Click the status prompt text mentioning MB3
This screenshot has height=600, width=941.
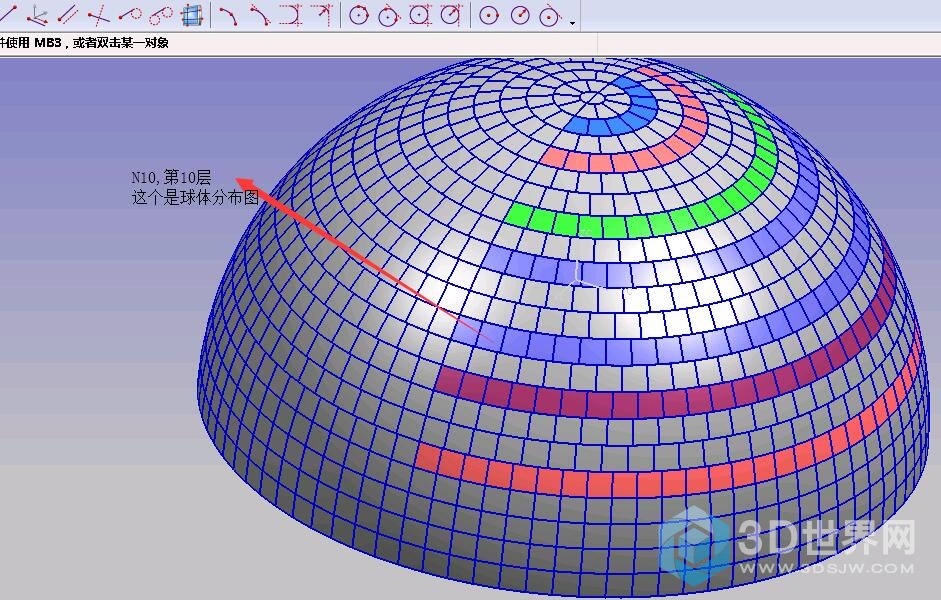84,43
